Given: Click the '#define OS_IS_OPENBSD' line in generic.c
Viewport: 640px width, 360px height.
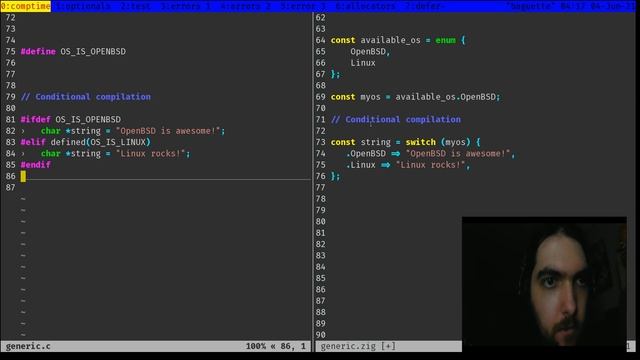Looking at the screenshot, I should [x=73, y=51].
